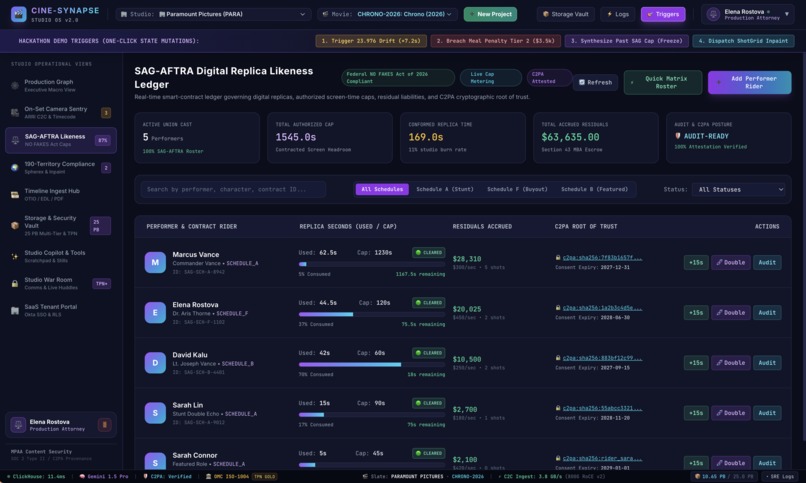Click the New Project button

[x=490, y=14]
